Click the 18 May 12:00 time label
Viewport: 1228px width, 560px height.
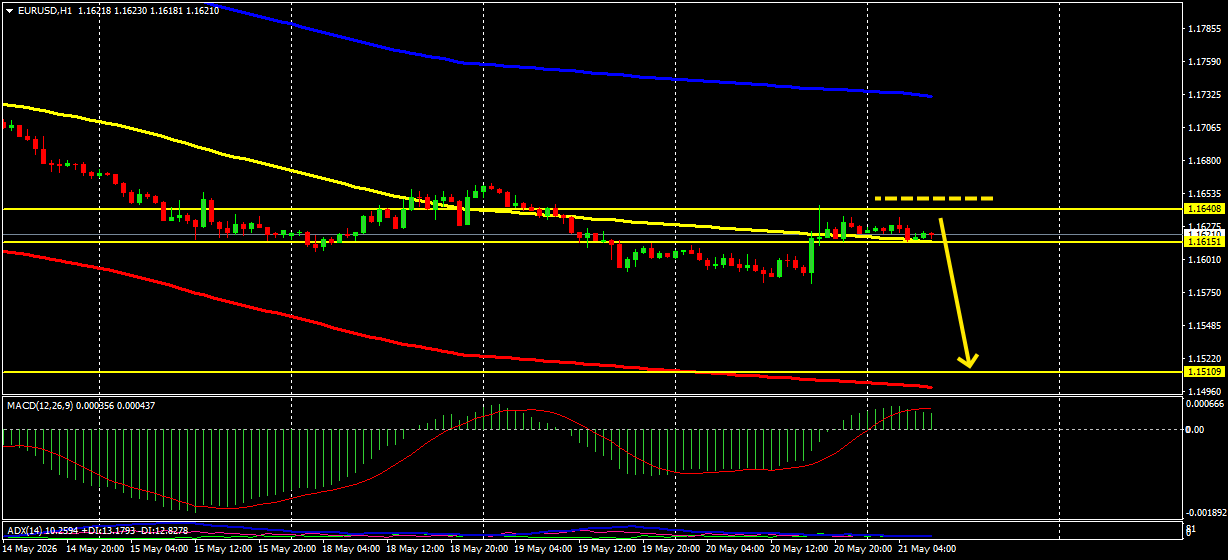(x=417, y=549)
